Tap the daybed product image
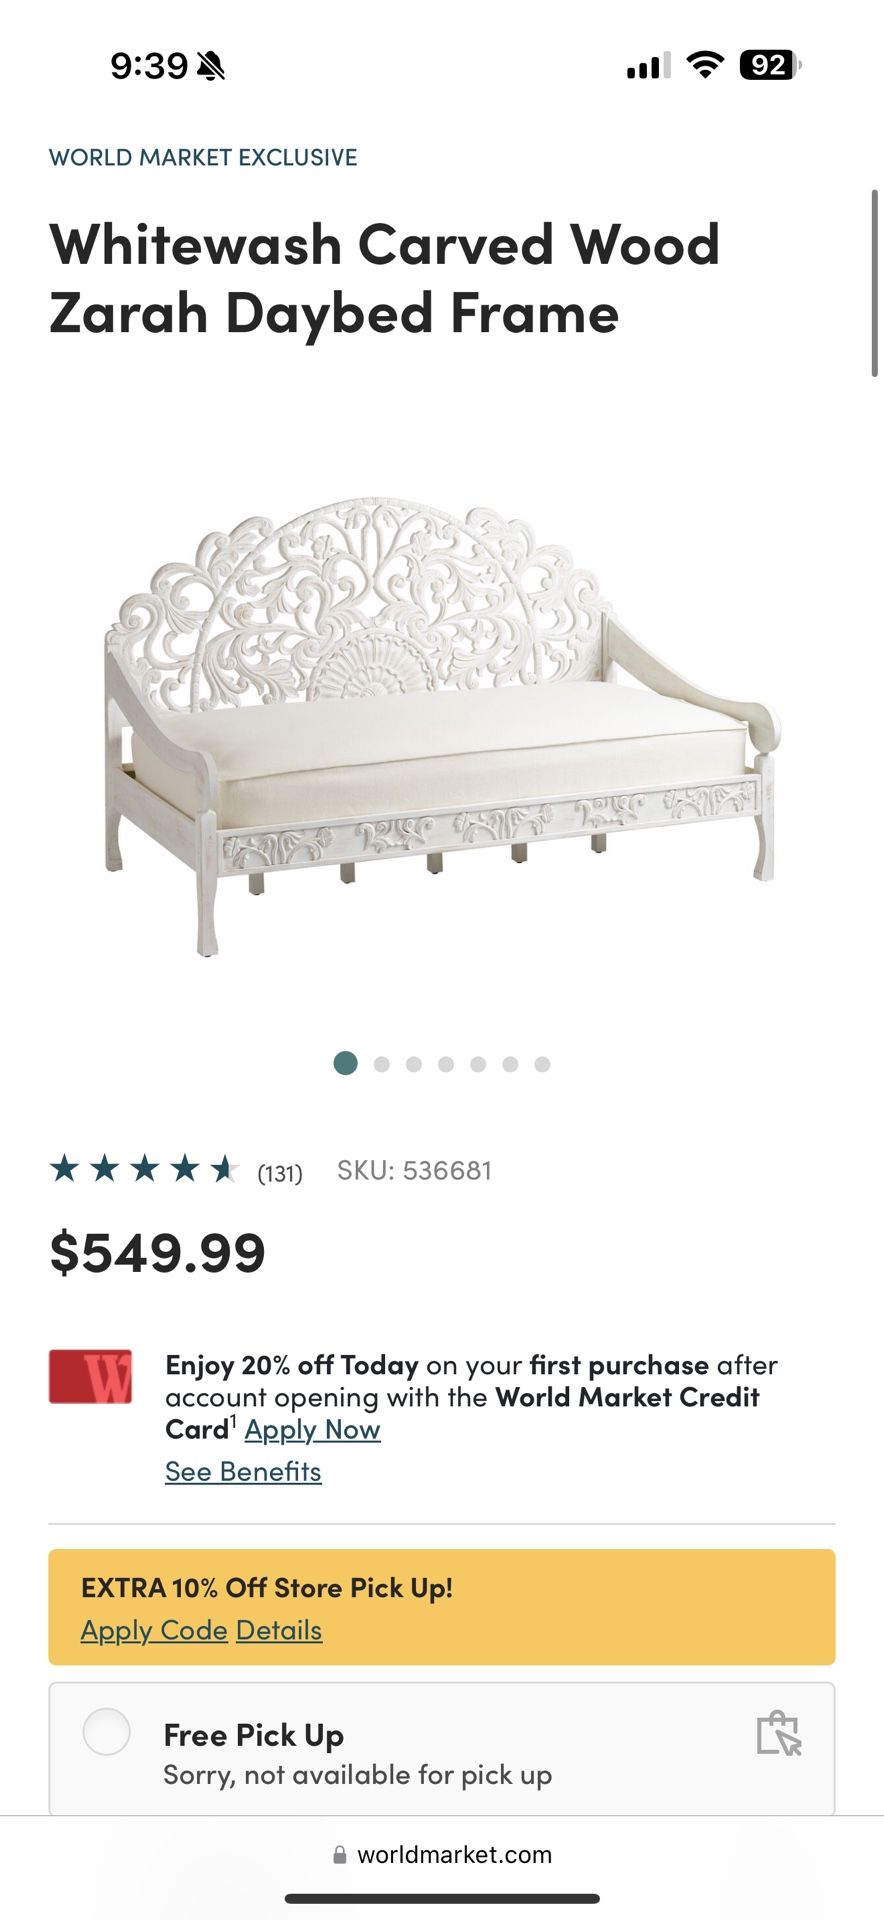Viewport: 884px width, 1920px height. (441, 725)
